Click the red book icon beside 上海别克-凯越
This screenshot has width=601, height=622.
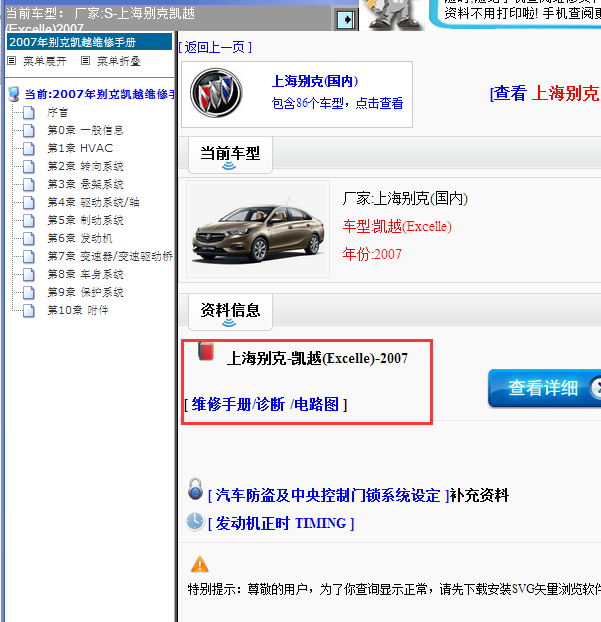(206, 351)
